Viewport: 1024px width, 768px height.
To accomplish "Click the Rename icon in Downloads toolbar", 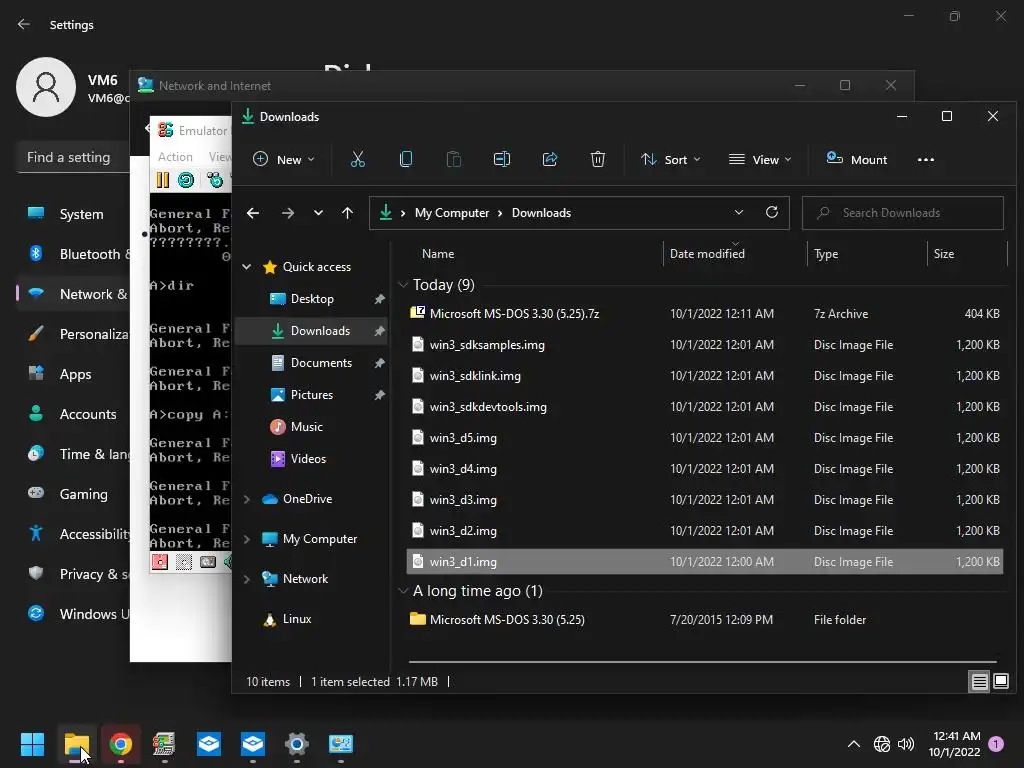I will click(502, 159).
